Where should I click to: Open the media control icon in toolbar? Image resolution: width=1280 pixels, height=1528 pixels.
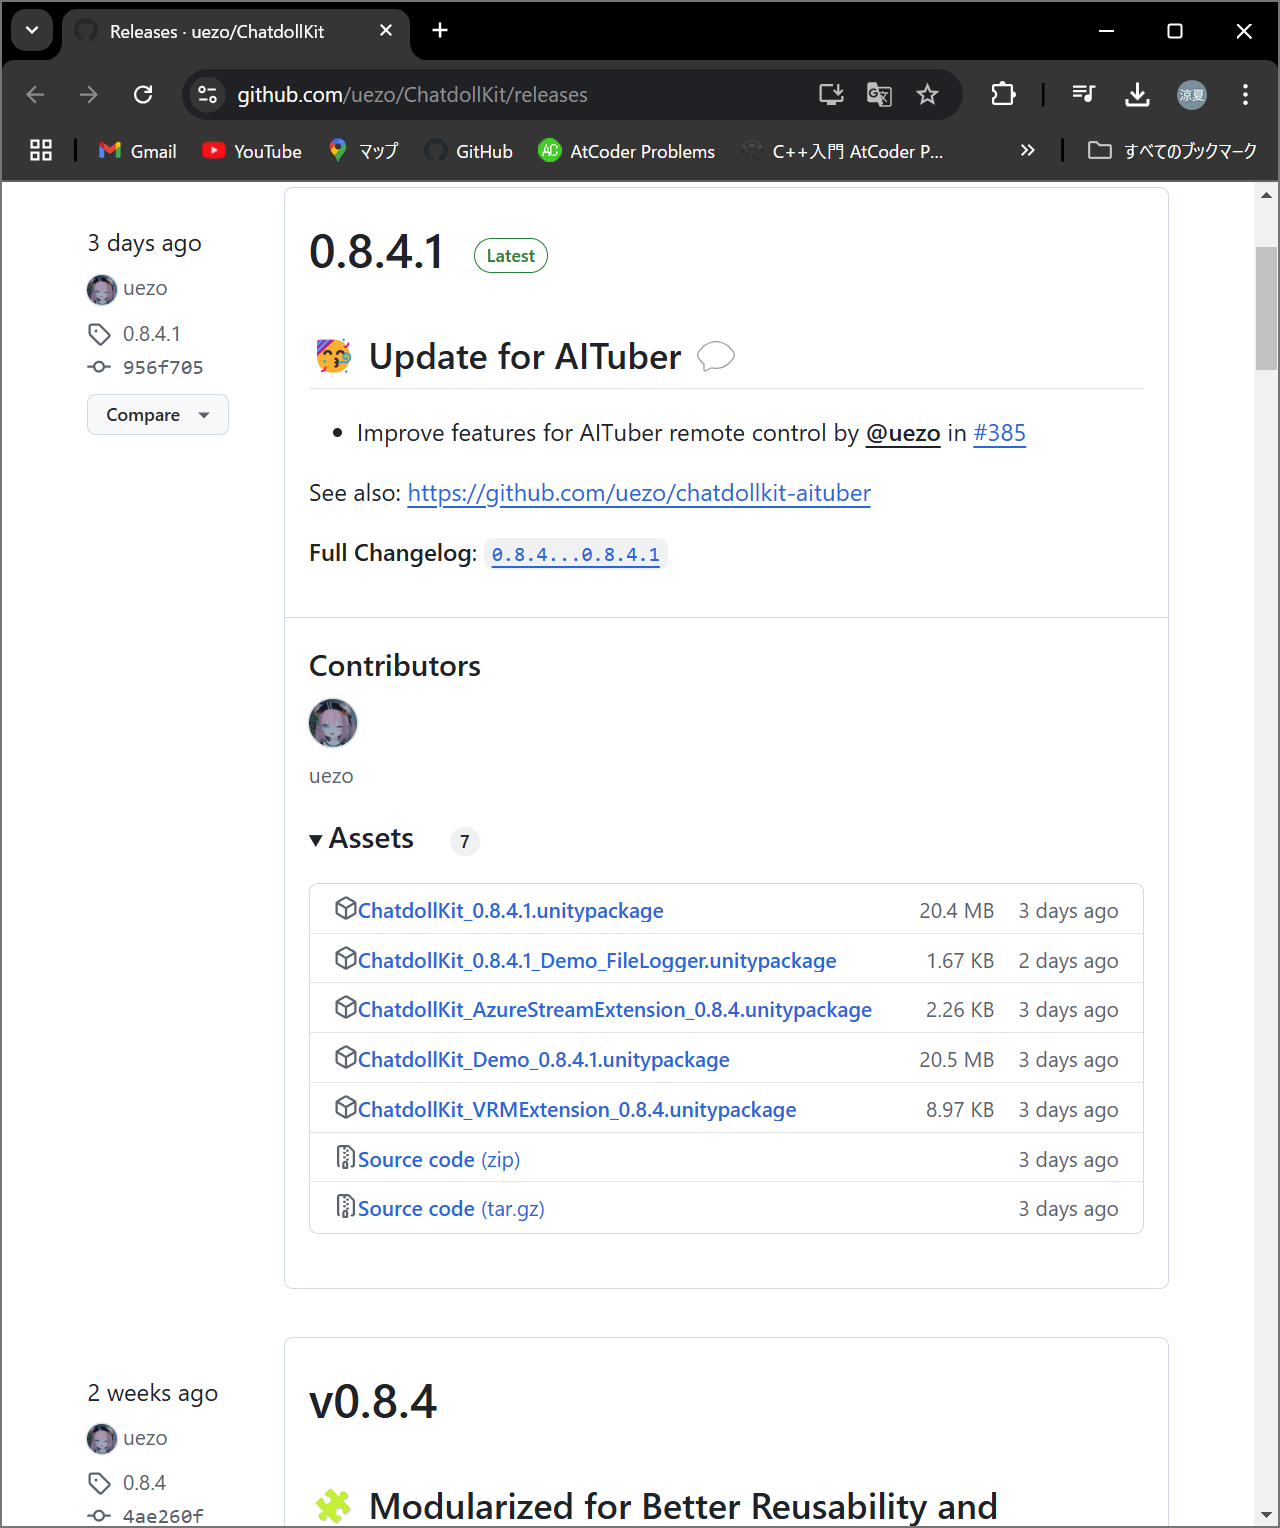tap(1083, 95)
